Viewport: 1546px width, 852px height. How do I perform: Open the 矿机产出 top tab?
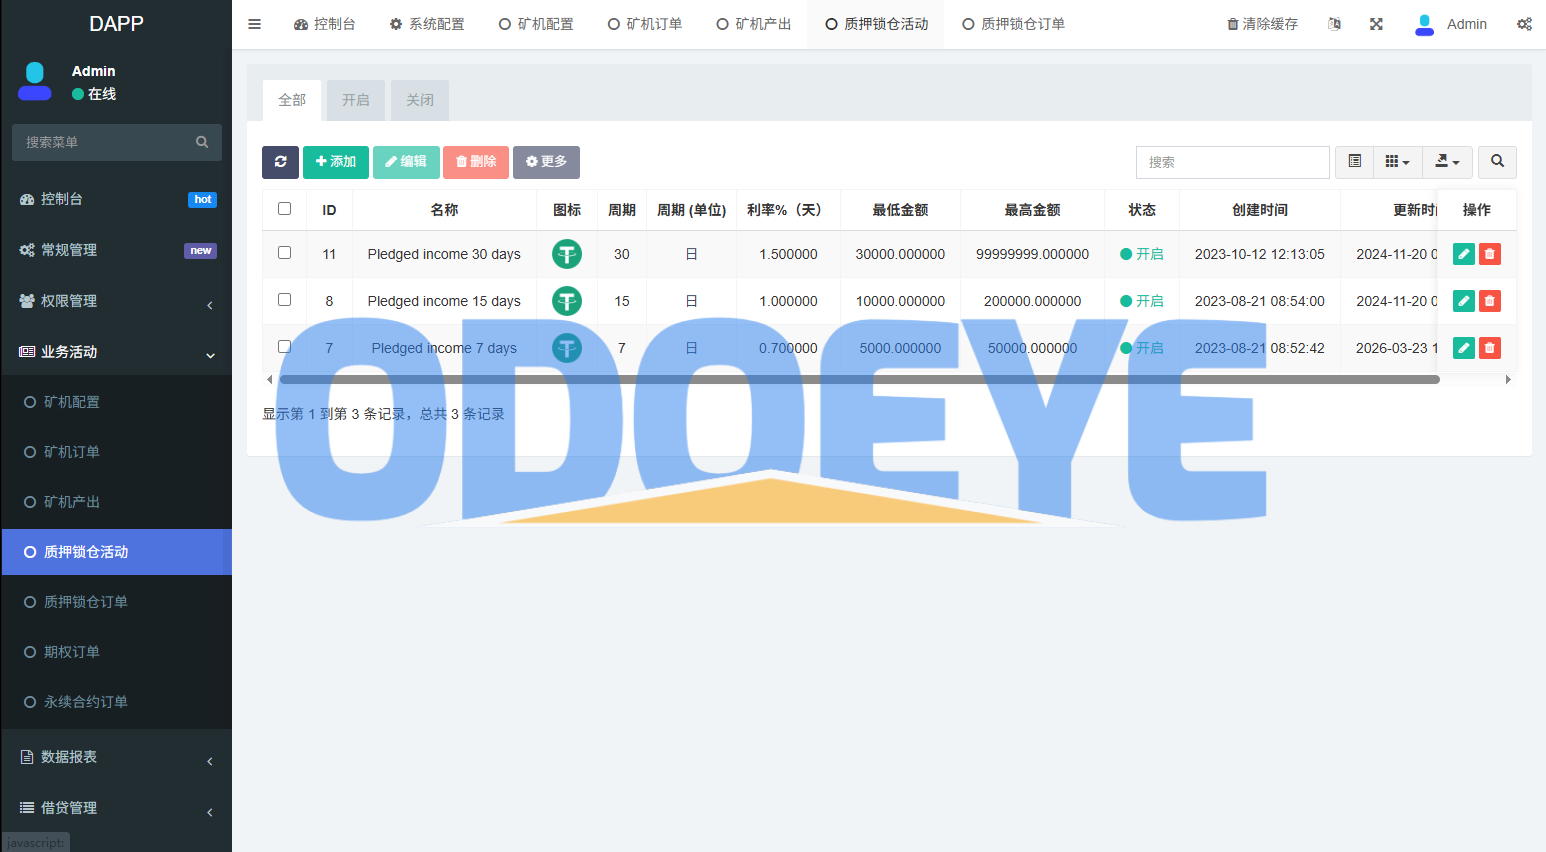pos(754,24)
